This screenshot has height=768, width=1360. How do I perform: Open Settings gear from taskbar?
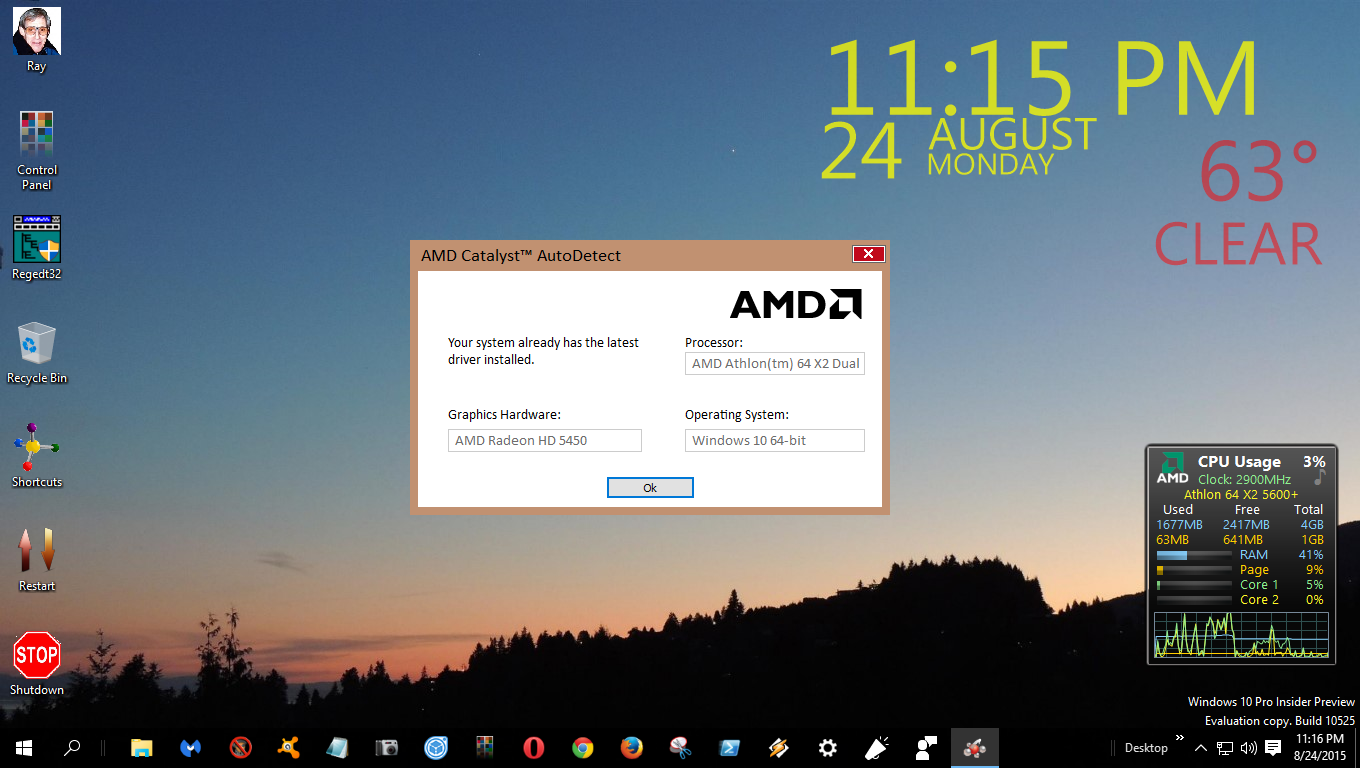click(828, 747)
